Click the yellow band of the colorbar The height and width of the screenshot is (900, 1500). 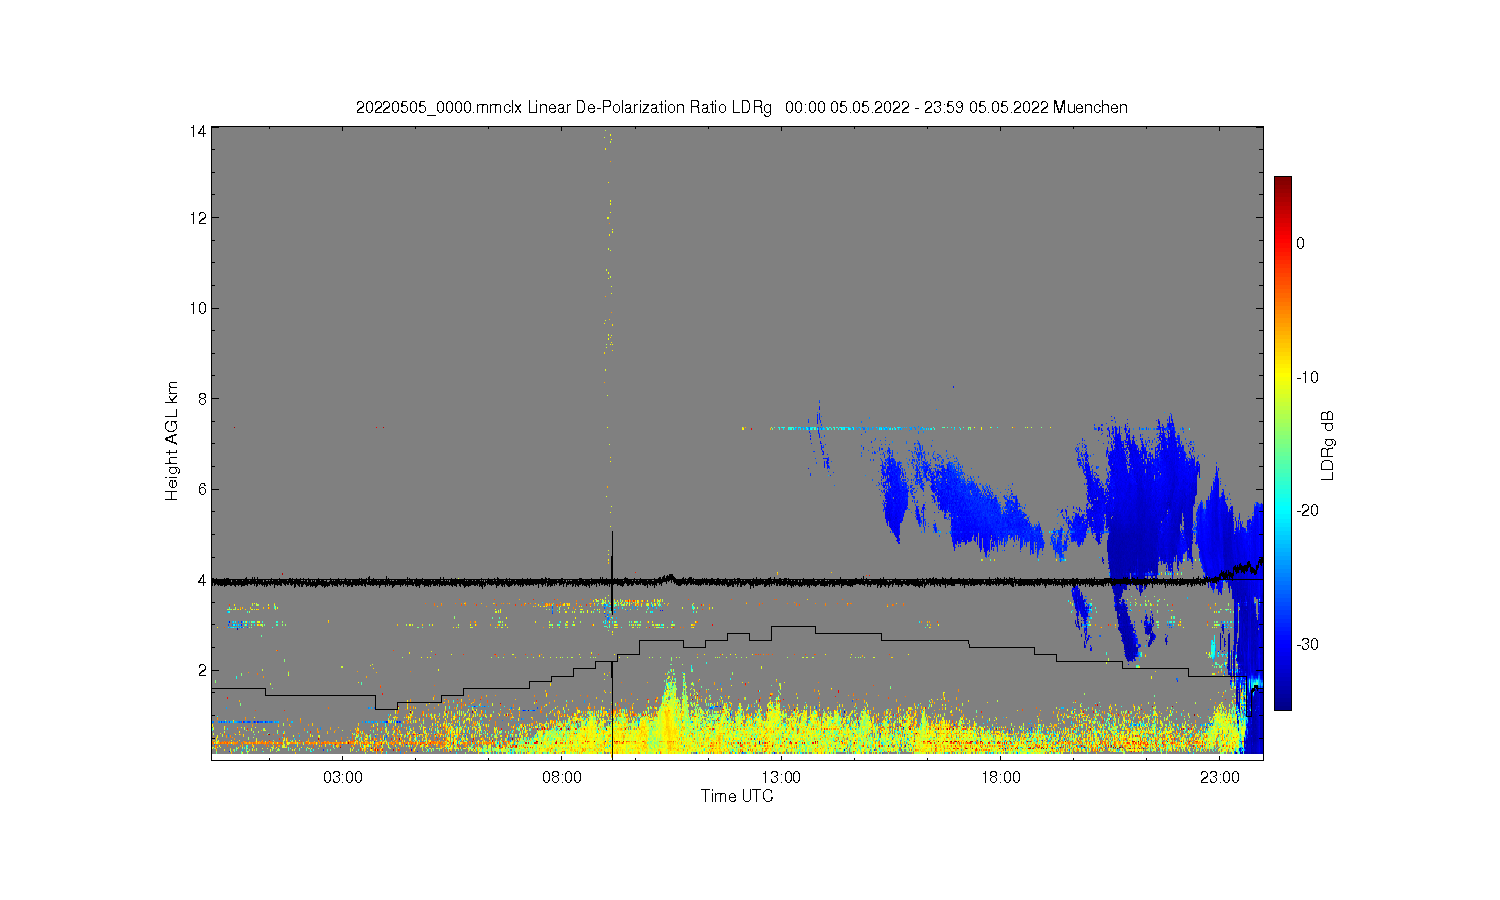[x=1283, y=377]
